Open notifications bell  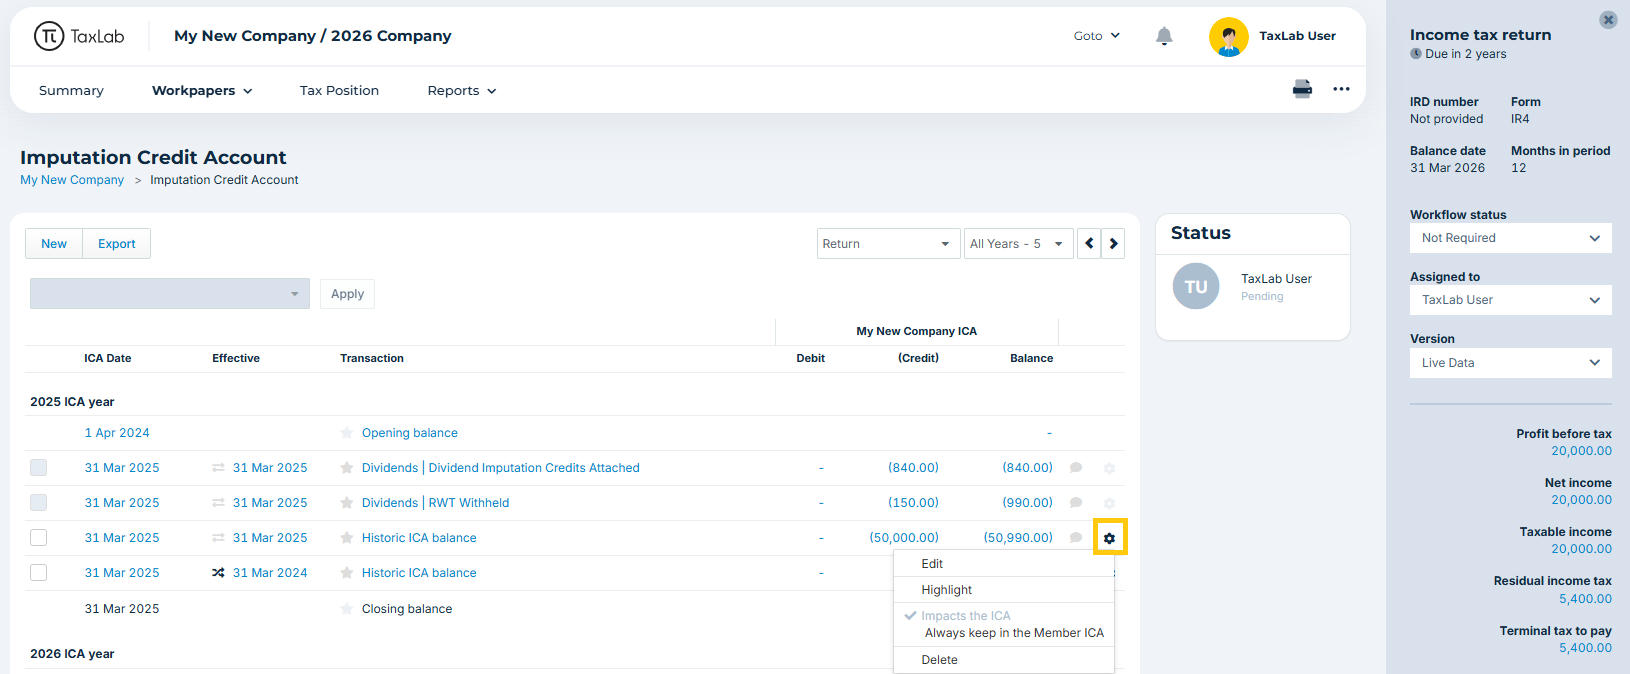(x=1164, y=36)
